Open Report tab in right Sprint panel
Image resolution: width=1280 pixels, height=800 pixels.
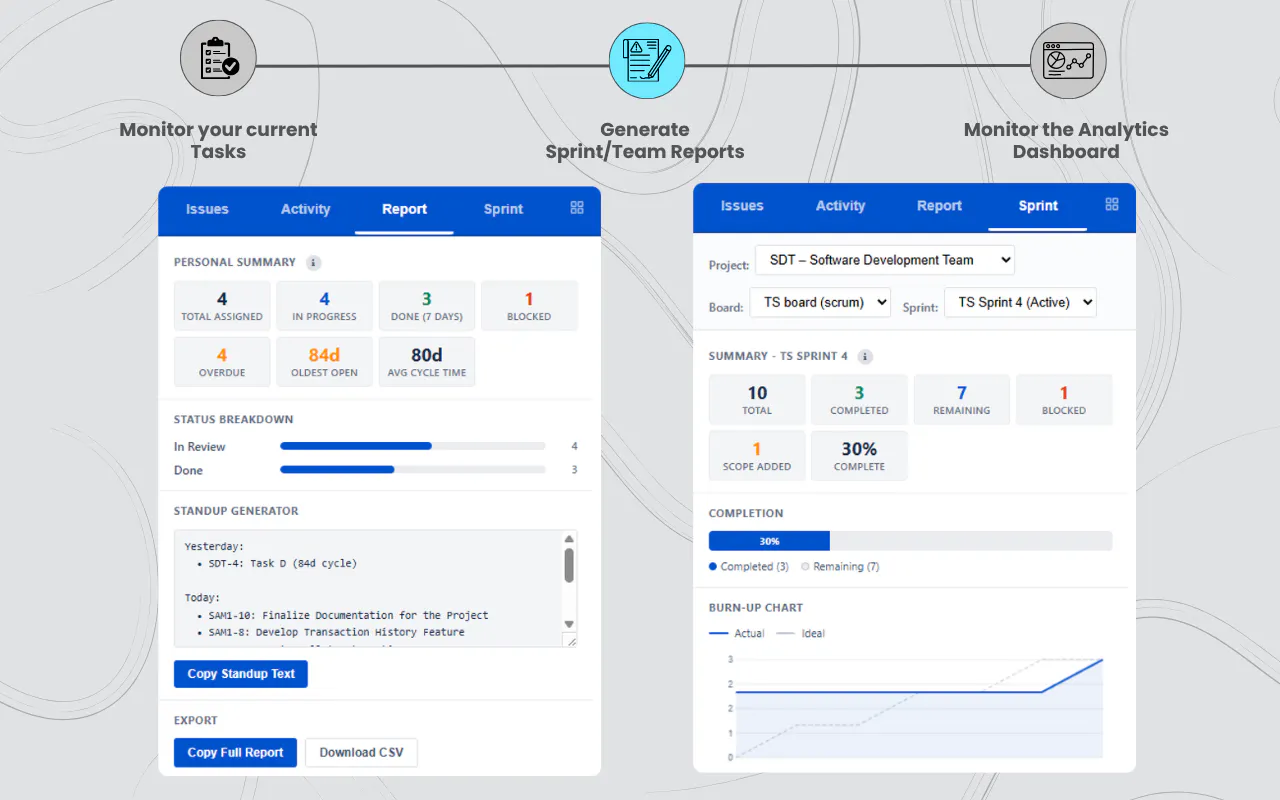(x=939, y=206)
